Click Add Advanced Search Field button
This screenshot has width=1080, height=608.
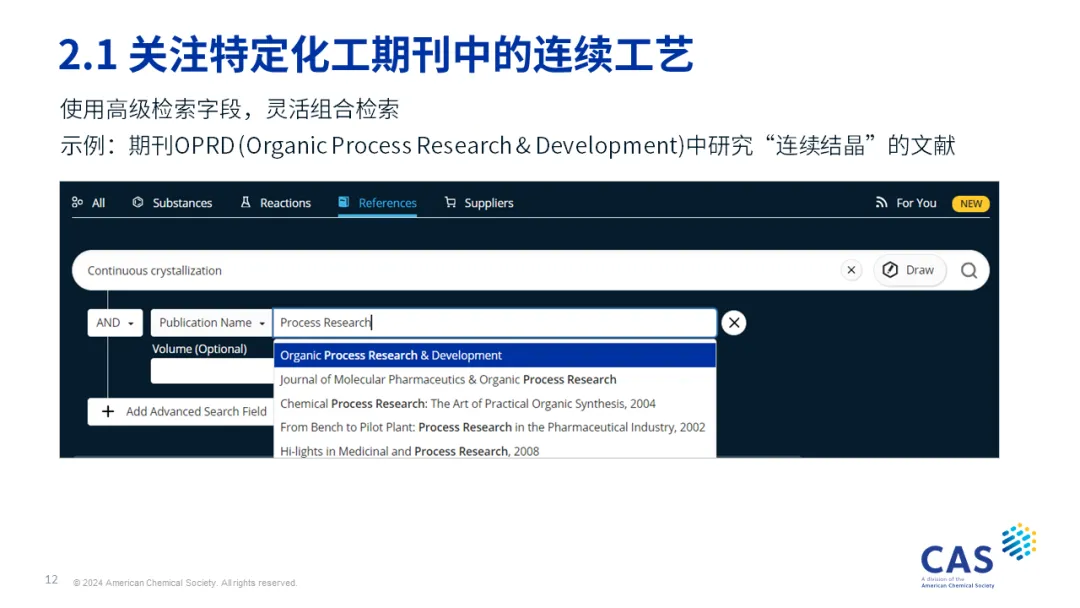(x=180, y=412)
